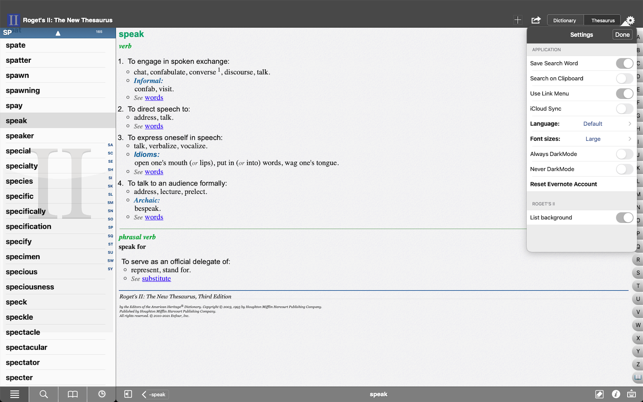Open Font sizes Large setting row
This screenshot has height=402, width=643.
pos(581,139)
